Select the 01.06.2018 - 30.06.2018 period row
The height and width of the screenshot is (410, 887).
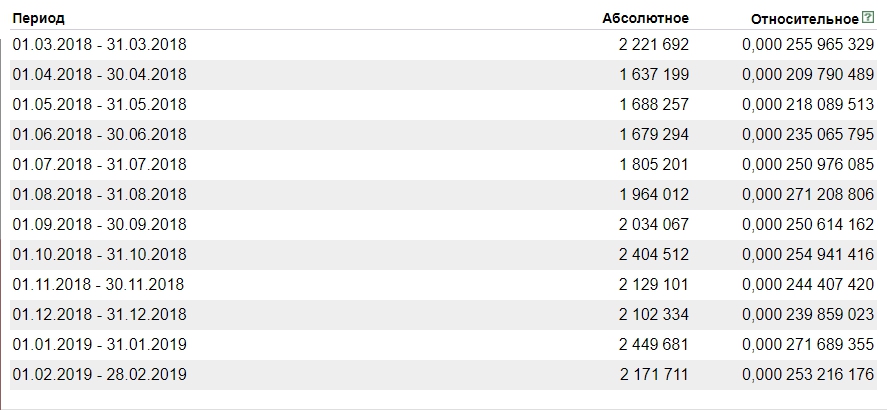(x=444, y=135)
